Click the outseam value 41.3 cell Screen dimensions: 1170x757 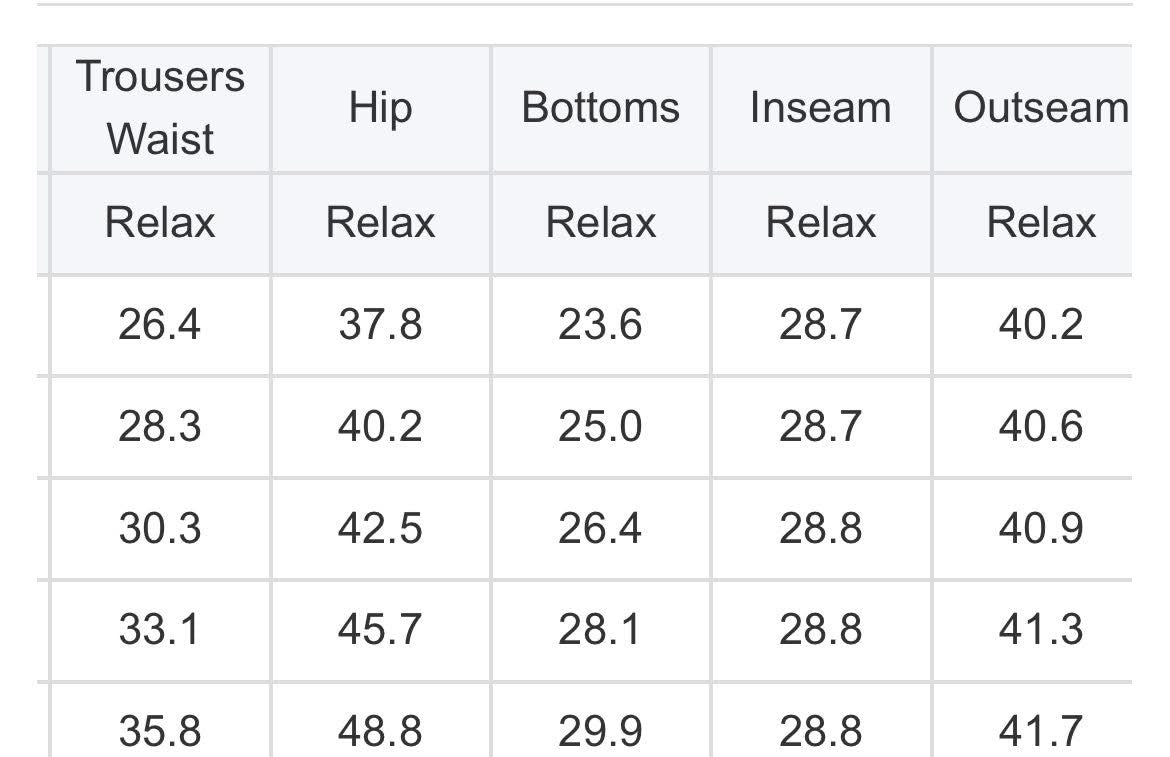point(1040,630)
